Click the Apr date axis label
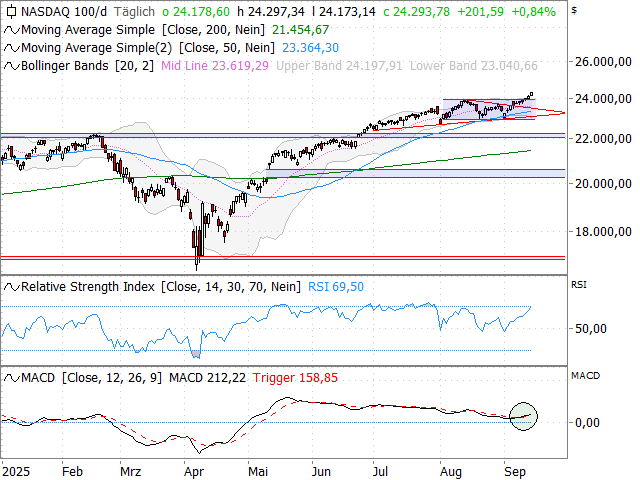 pos(194,471)
